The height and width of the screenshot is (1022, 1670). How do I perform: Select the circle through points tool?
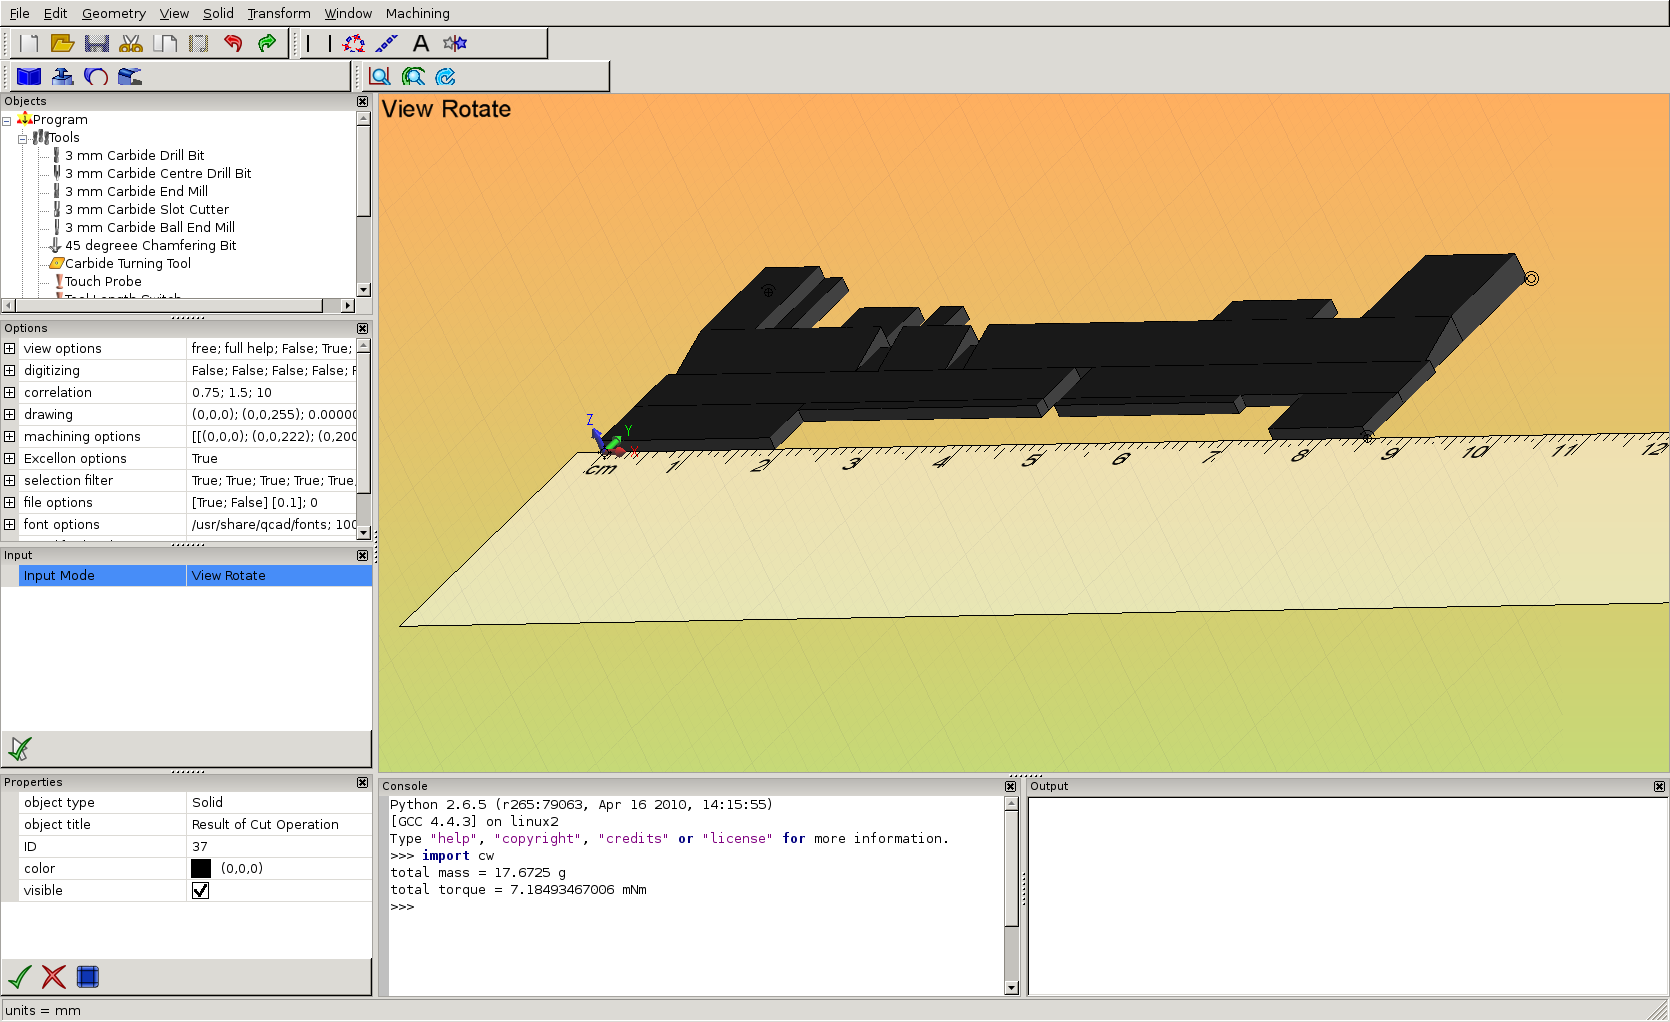[x=353, y=43]
